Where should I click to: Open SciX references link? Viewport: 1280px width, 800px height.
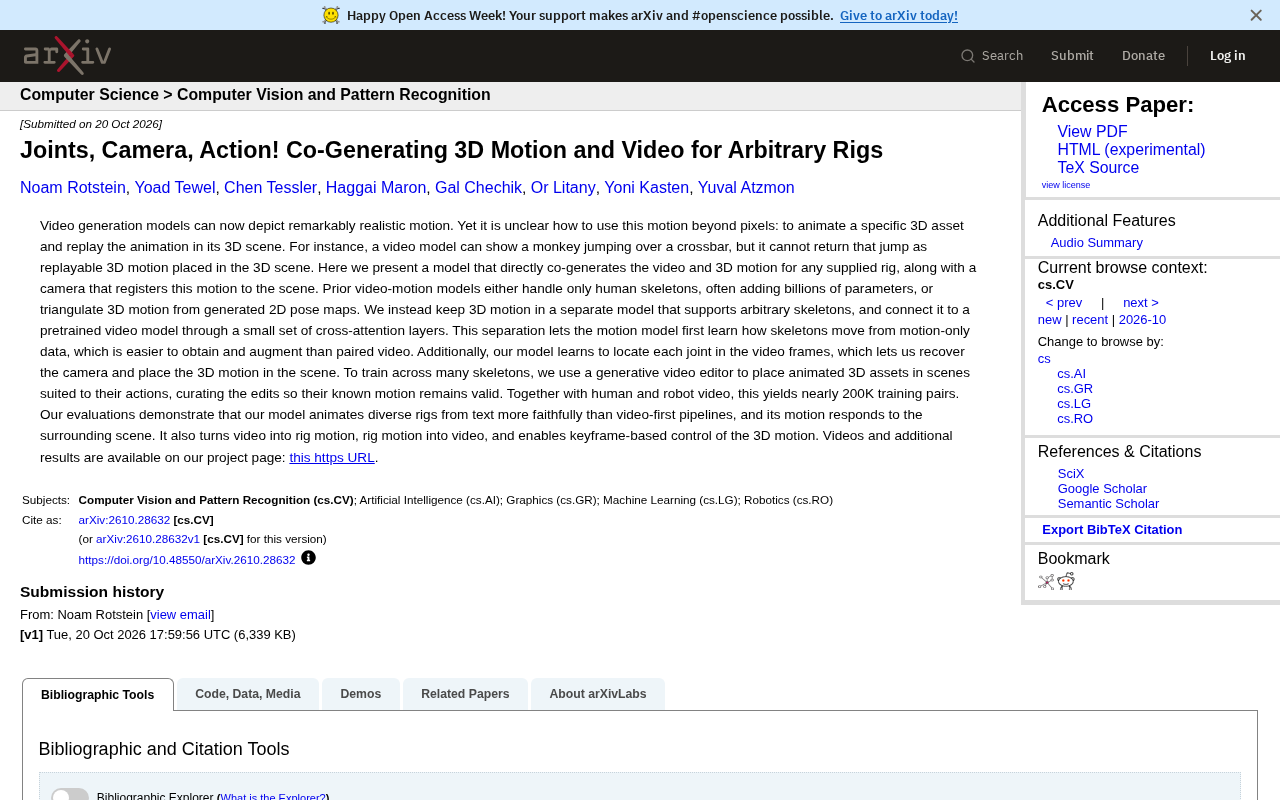[x=1071, y=474]
